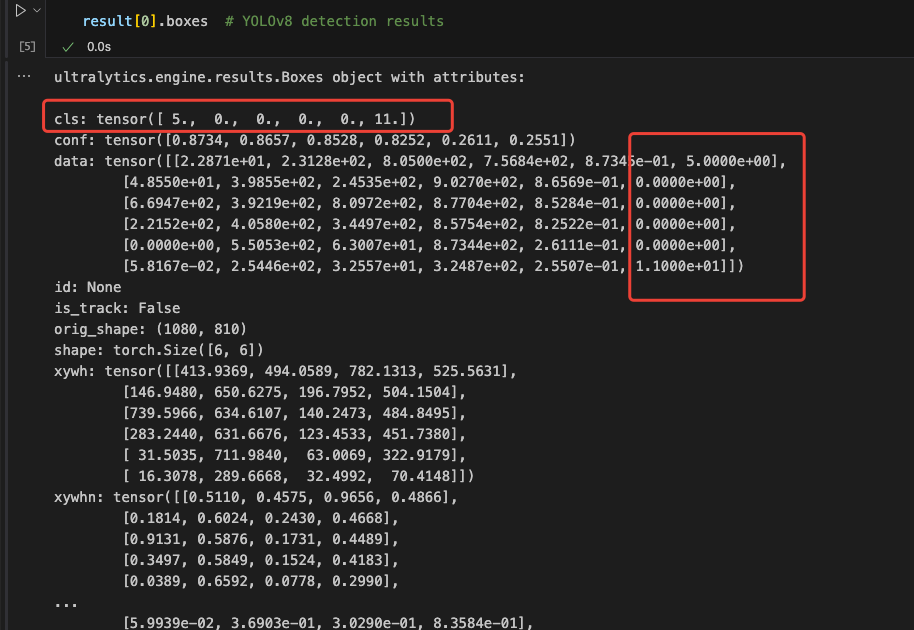Click into the result[0].boxes code
This screenshot has height=630, width=914.
[x=146, y=21]
